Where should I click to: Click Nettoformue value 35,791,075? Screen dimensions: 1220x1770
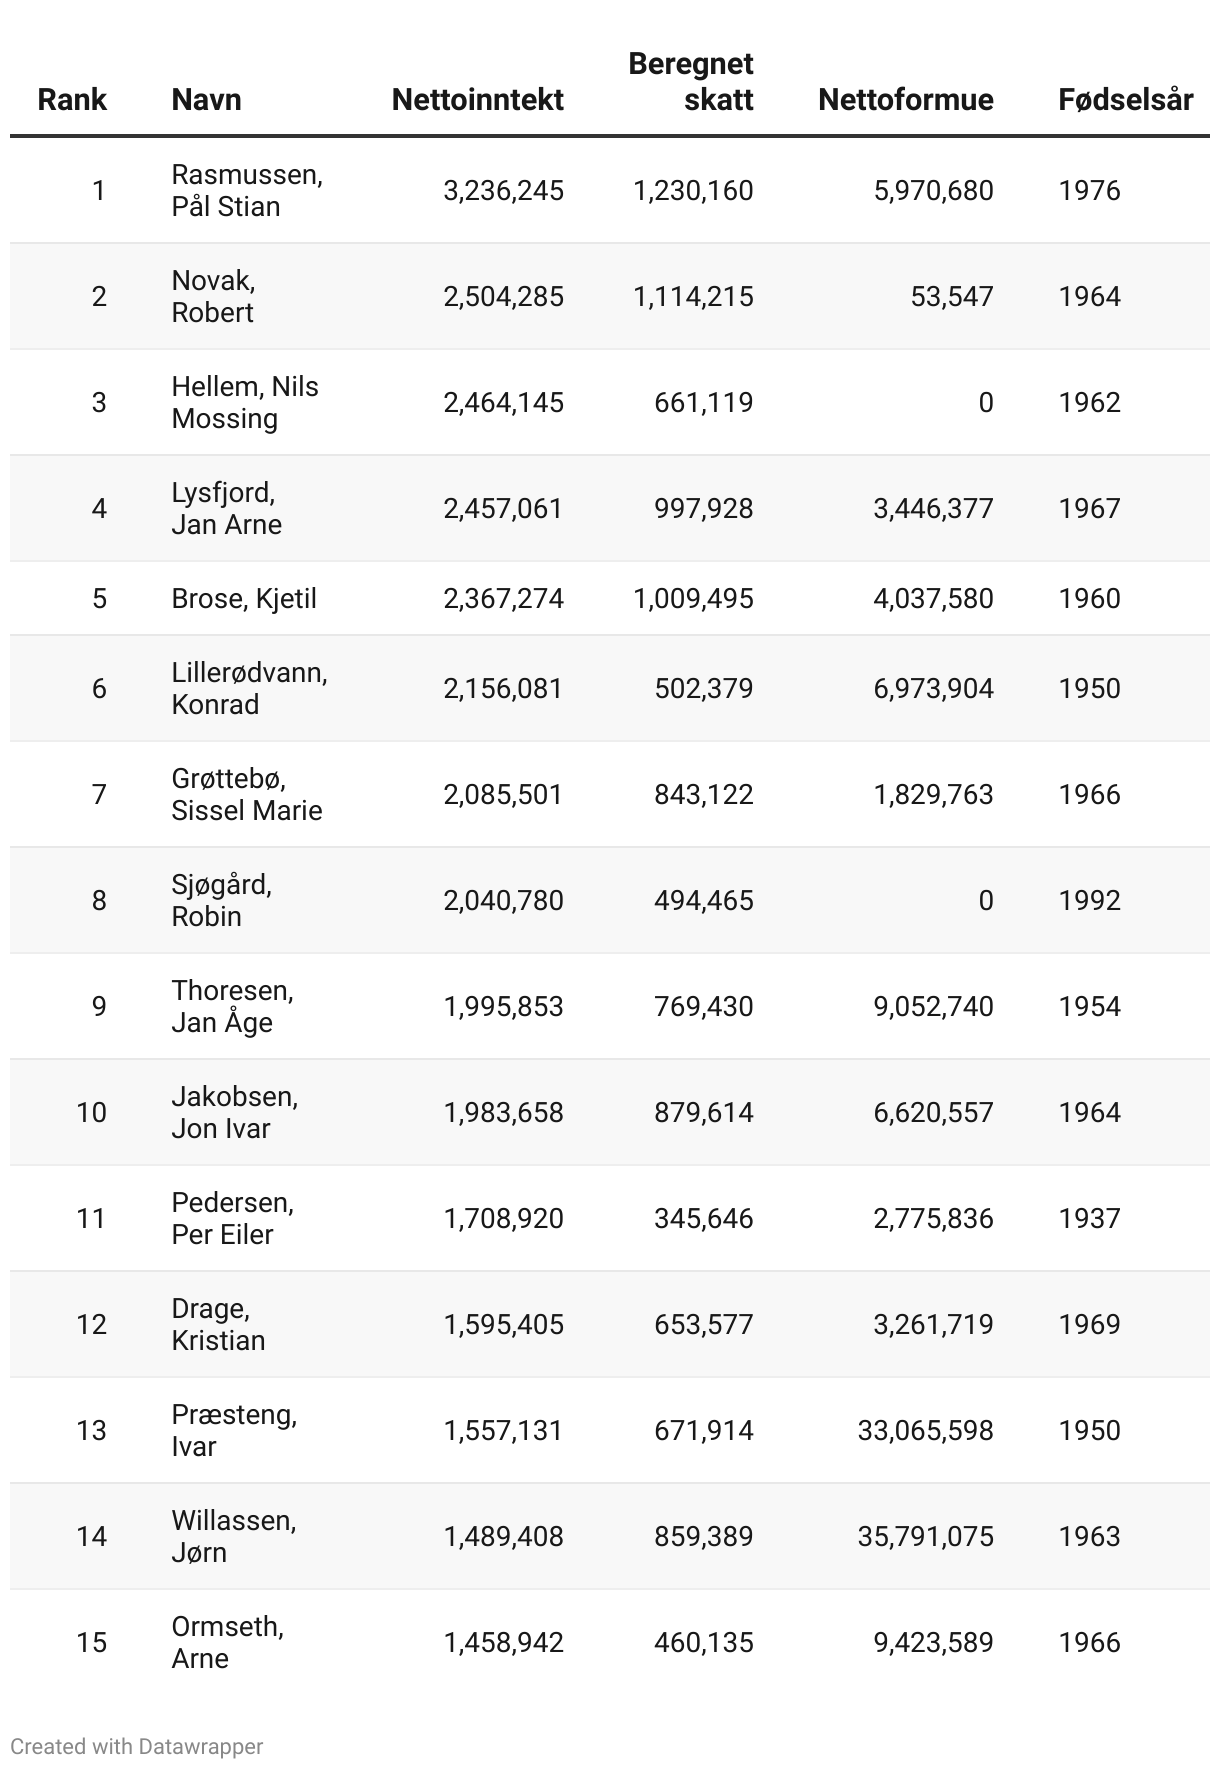(925, 1536)
